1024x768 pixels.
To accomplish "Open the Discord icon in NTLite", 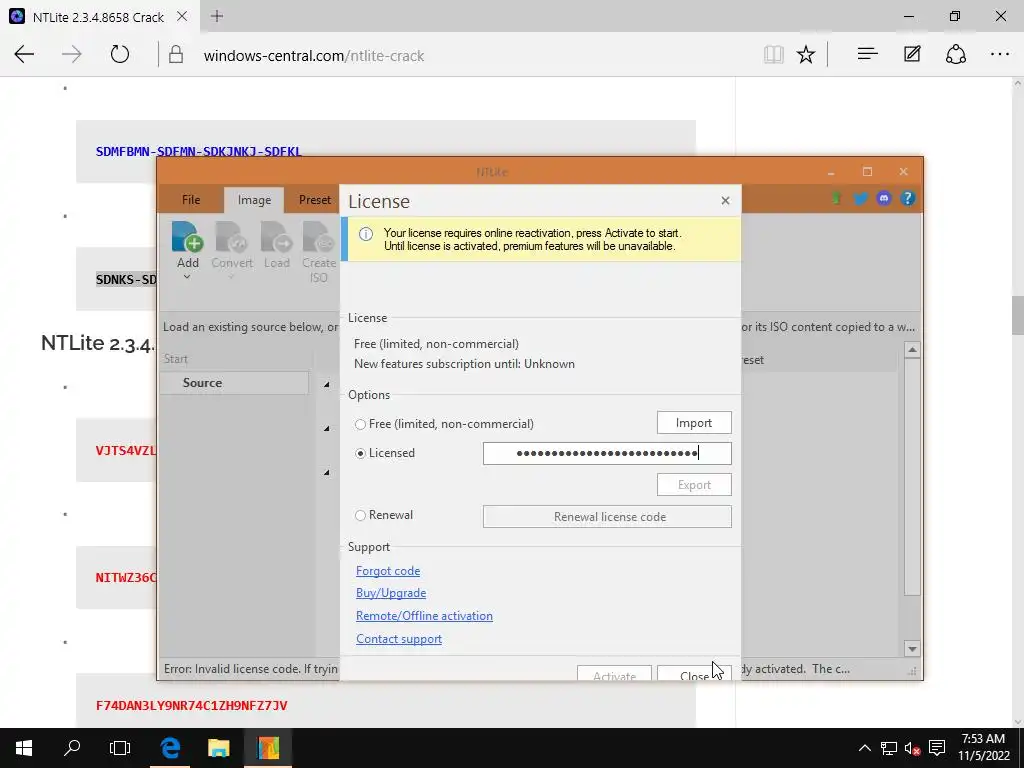I will coord(884,198).
